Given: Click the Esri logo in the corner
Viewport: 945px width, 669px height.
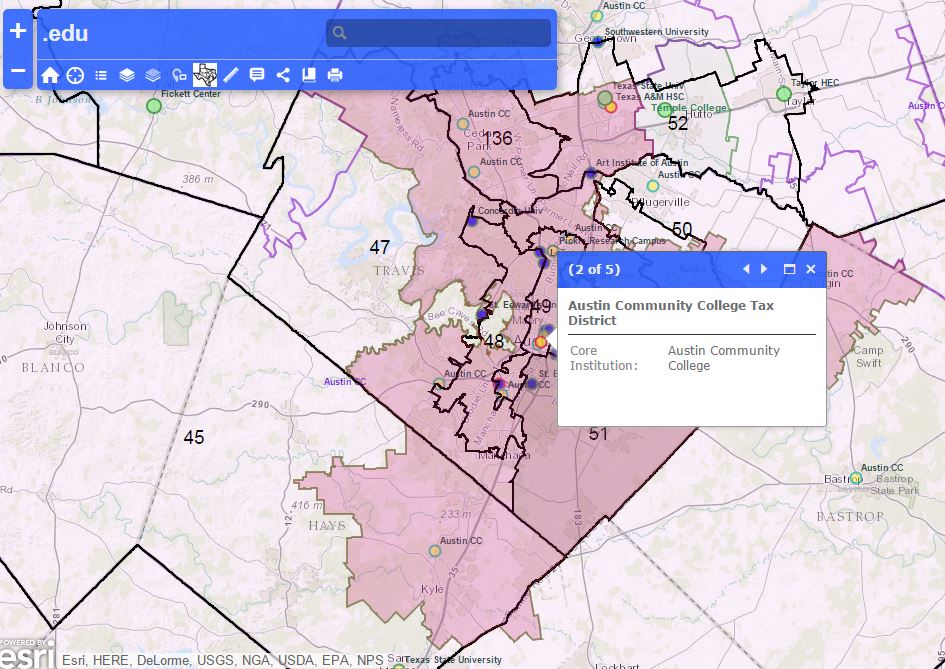Looking at the screenshot, I should click(27, 654).
